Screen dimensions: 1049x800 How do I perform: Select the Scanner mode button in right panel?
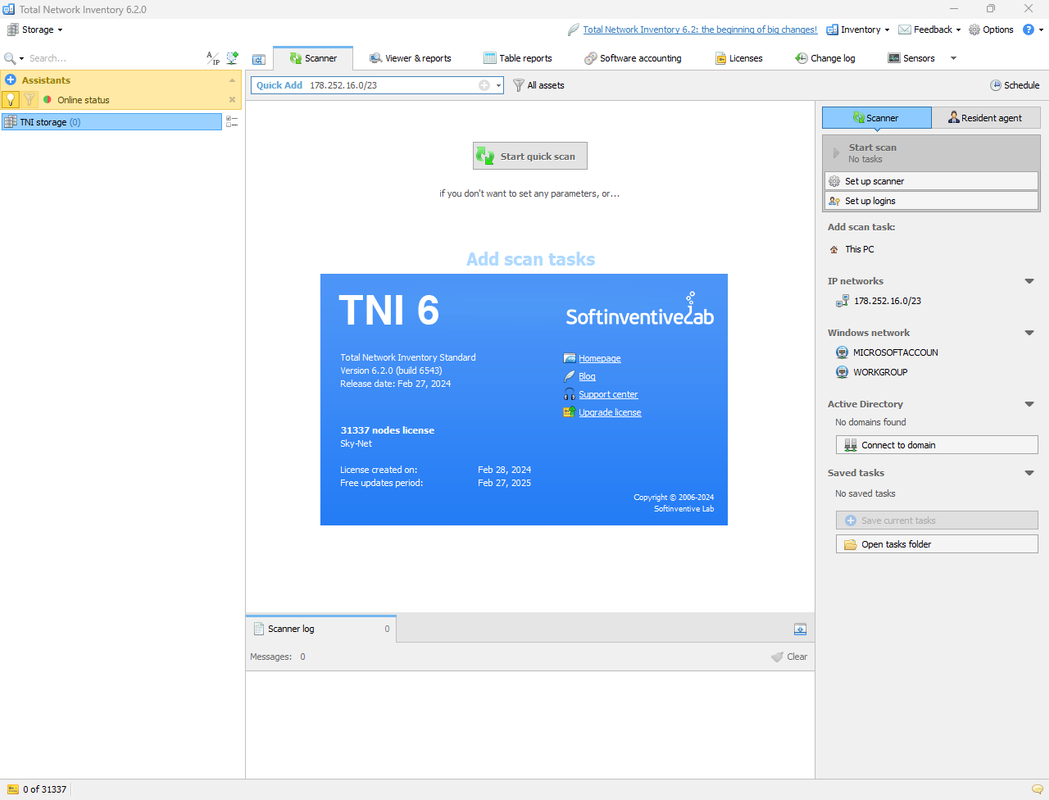pyautogui.click(x=876, y=118)
